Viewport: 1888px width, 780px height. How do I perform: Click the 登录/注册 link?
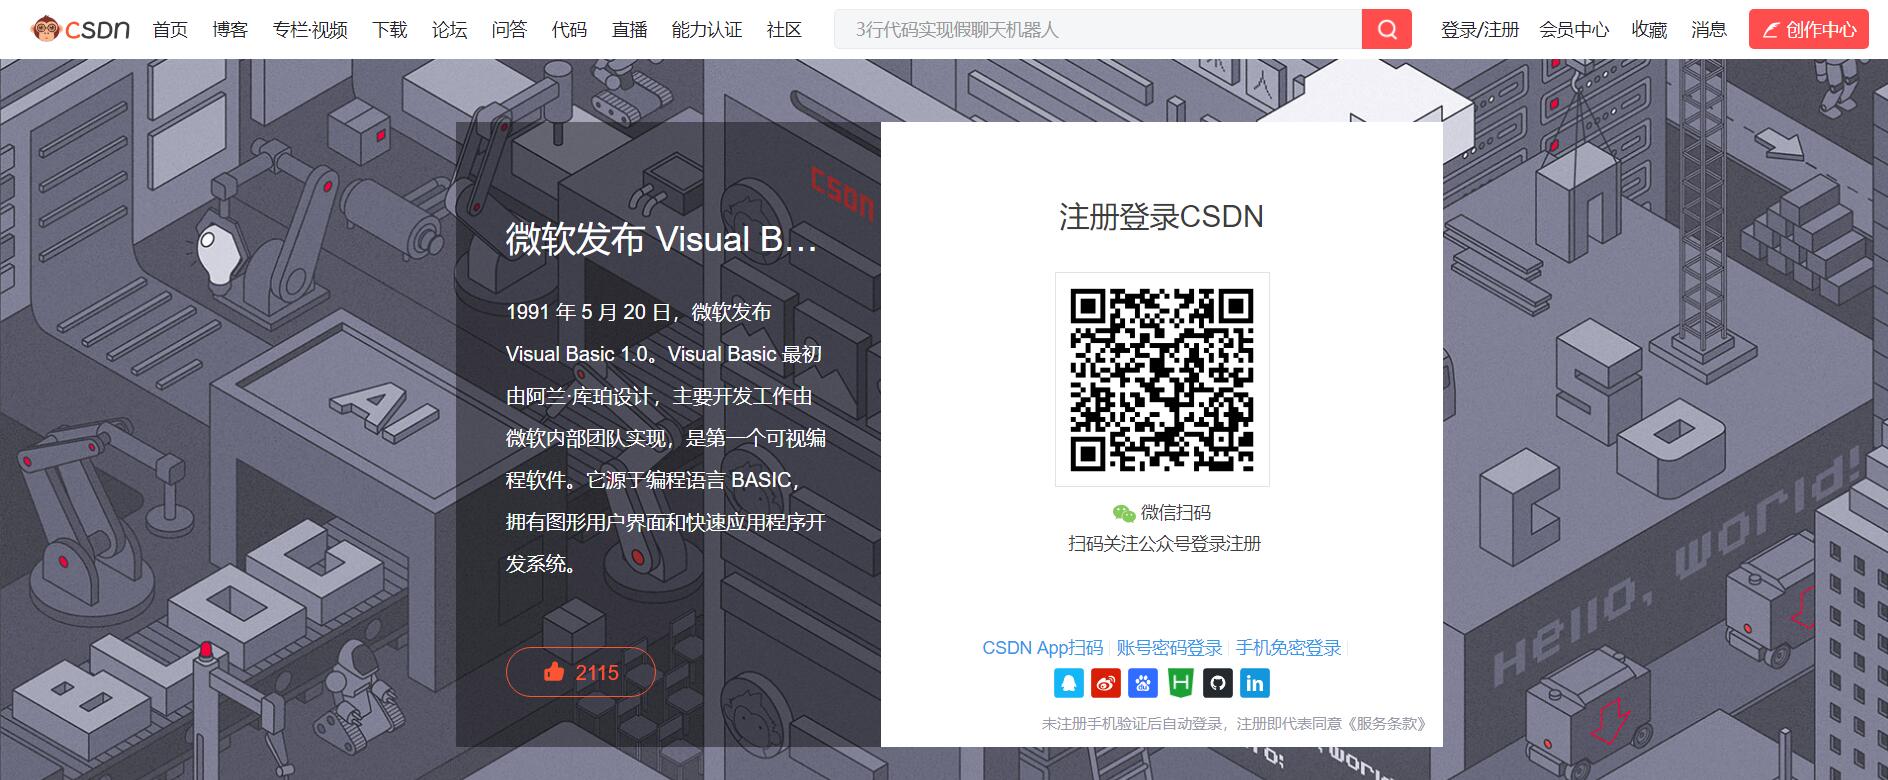coord(1479,30)
